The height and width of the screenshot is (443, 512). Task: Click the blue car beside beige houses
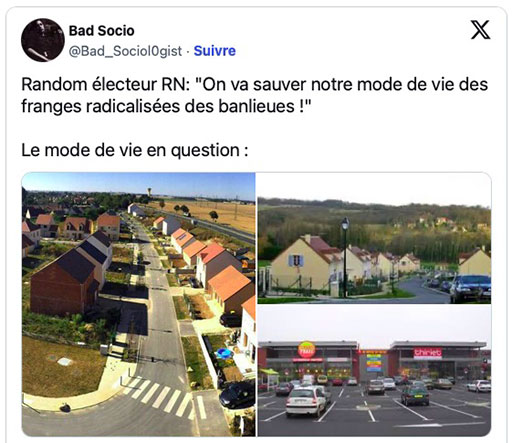point(470,289)
